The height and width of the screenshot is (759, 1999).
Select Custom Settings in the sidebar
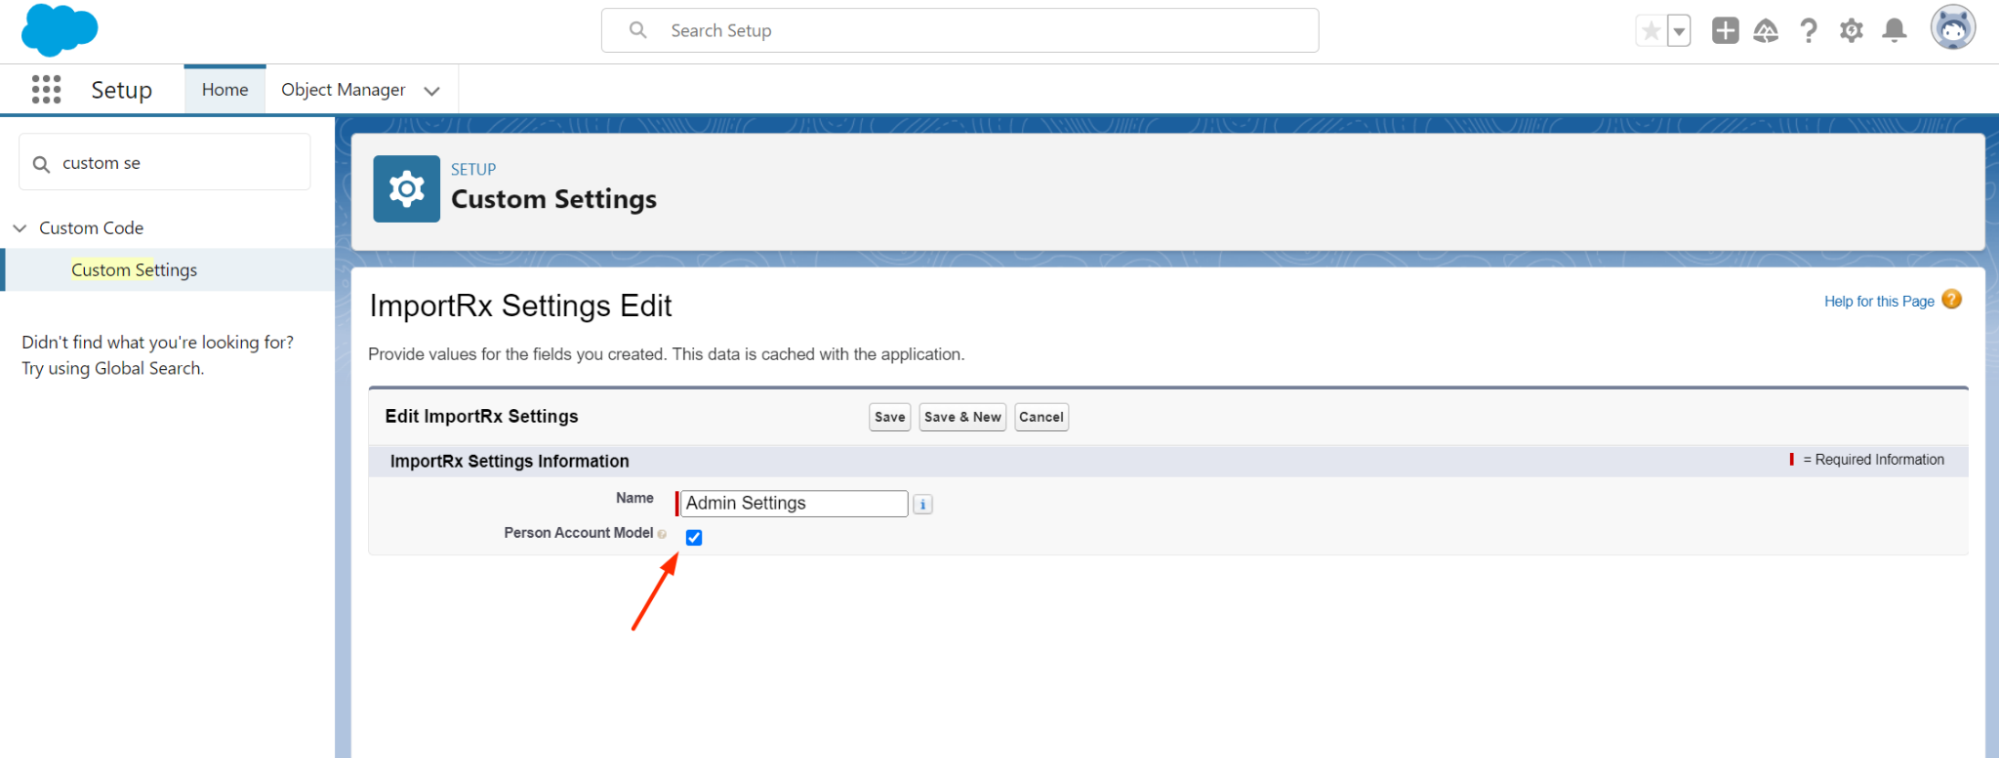(x=134, y=270)
